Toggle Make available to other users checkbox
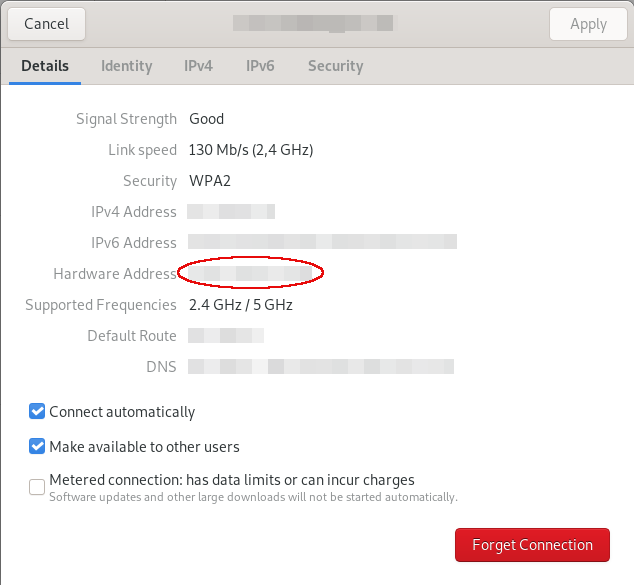The image size is (634, 585). [37, 446]
